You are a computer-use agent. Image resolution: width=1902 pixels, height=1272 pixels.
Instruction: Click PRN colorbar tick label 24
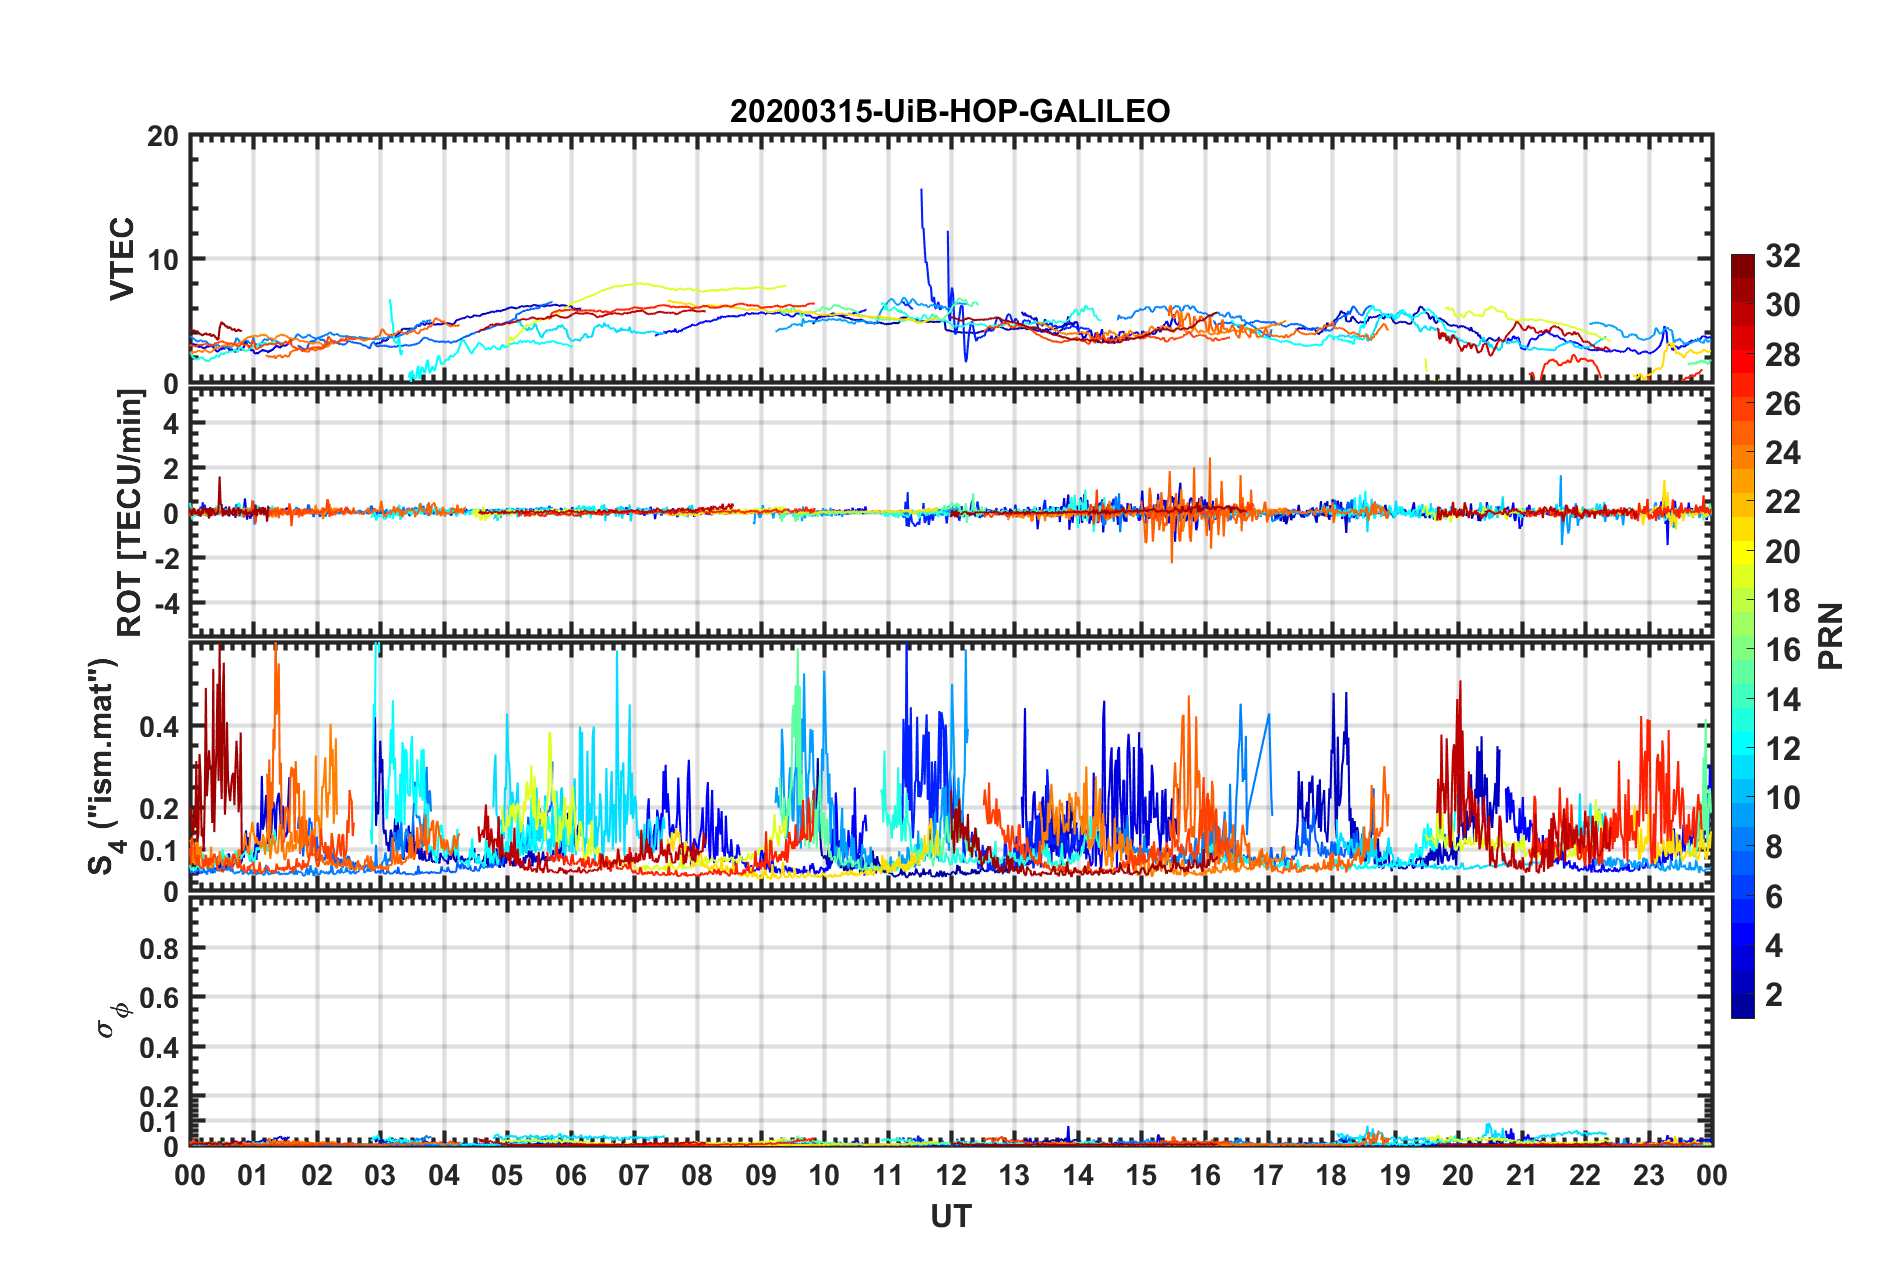pos(1783,453)
